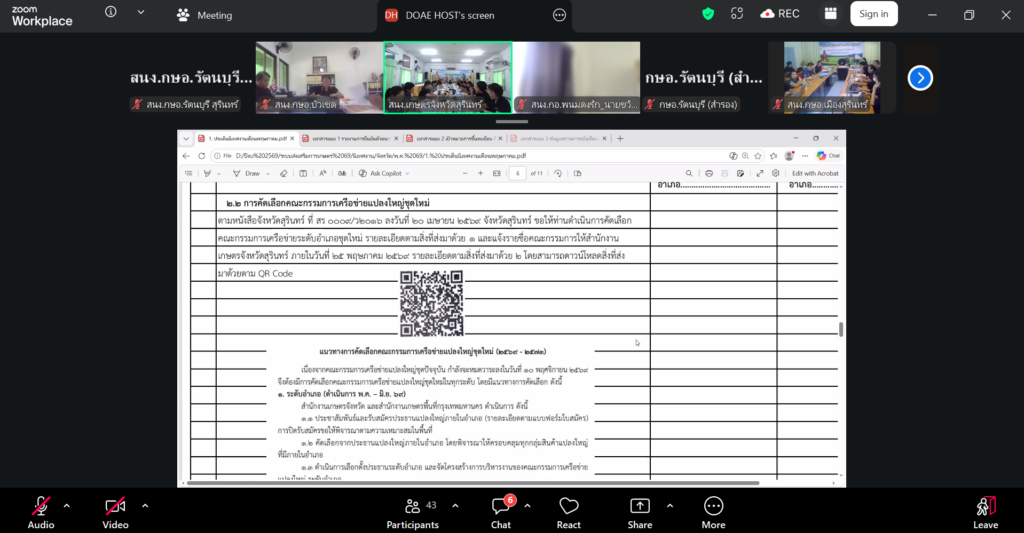Open the Participants panel
The height and width of the screenshot is (533, 1024).
[x=413, y=513]
